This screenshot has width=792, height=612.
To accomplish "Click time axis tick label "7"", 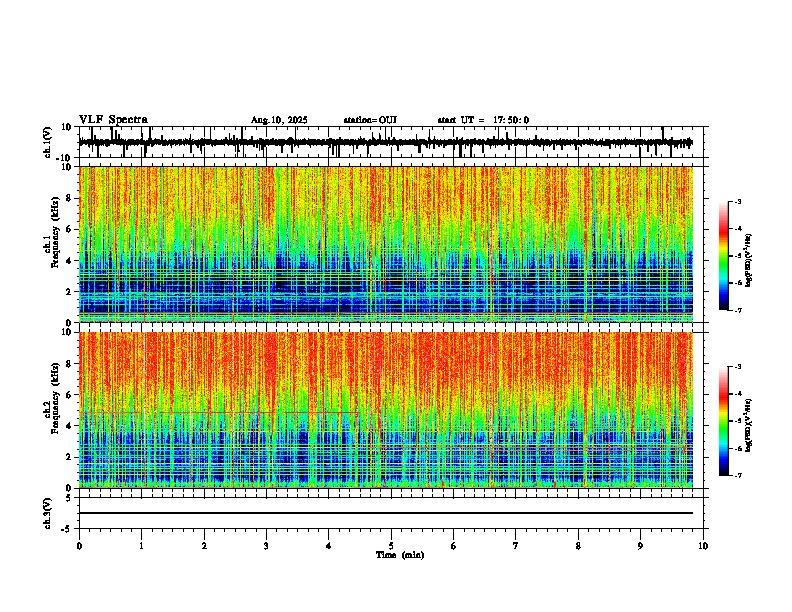I will point(516,546).
